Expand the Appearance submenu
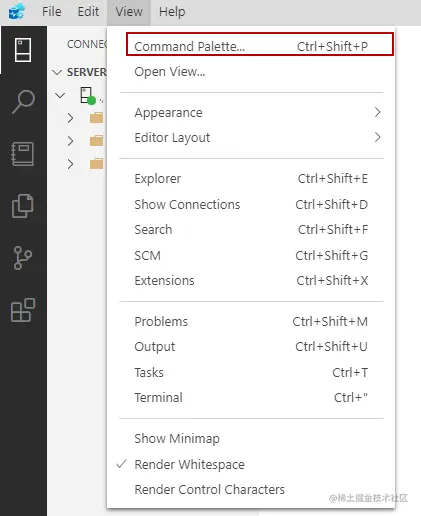This screenshot has height=516, width=421. click(x=251, y=113)
